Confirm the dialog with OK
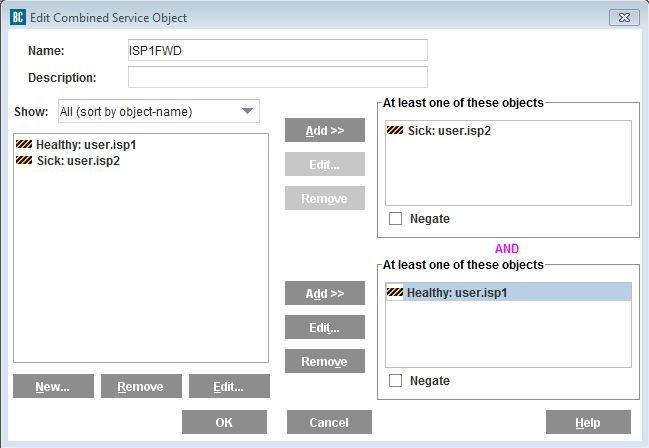 (224, 423)
